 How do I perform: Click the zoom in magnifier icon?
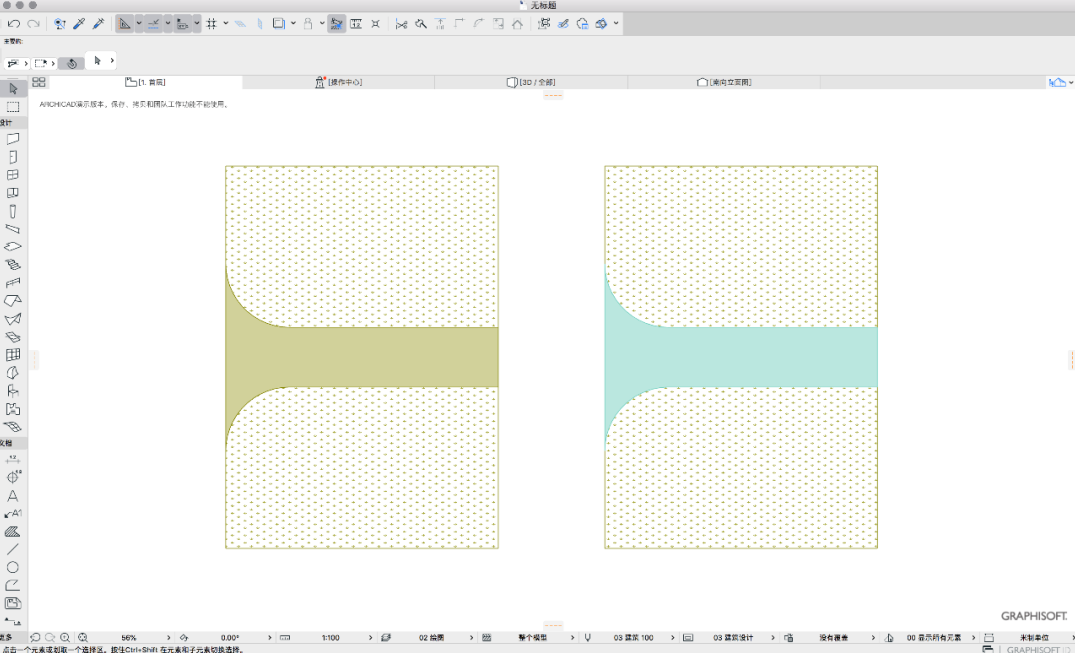click(65, 637)
